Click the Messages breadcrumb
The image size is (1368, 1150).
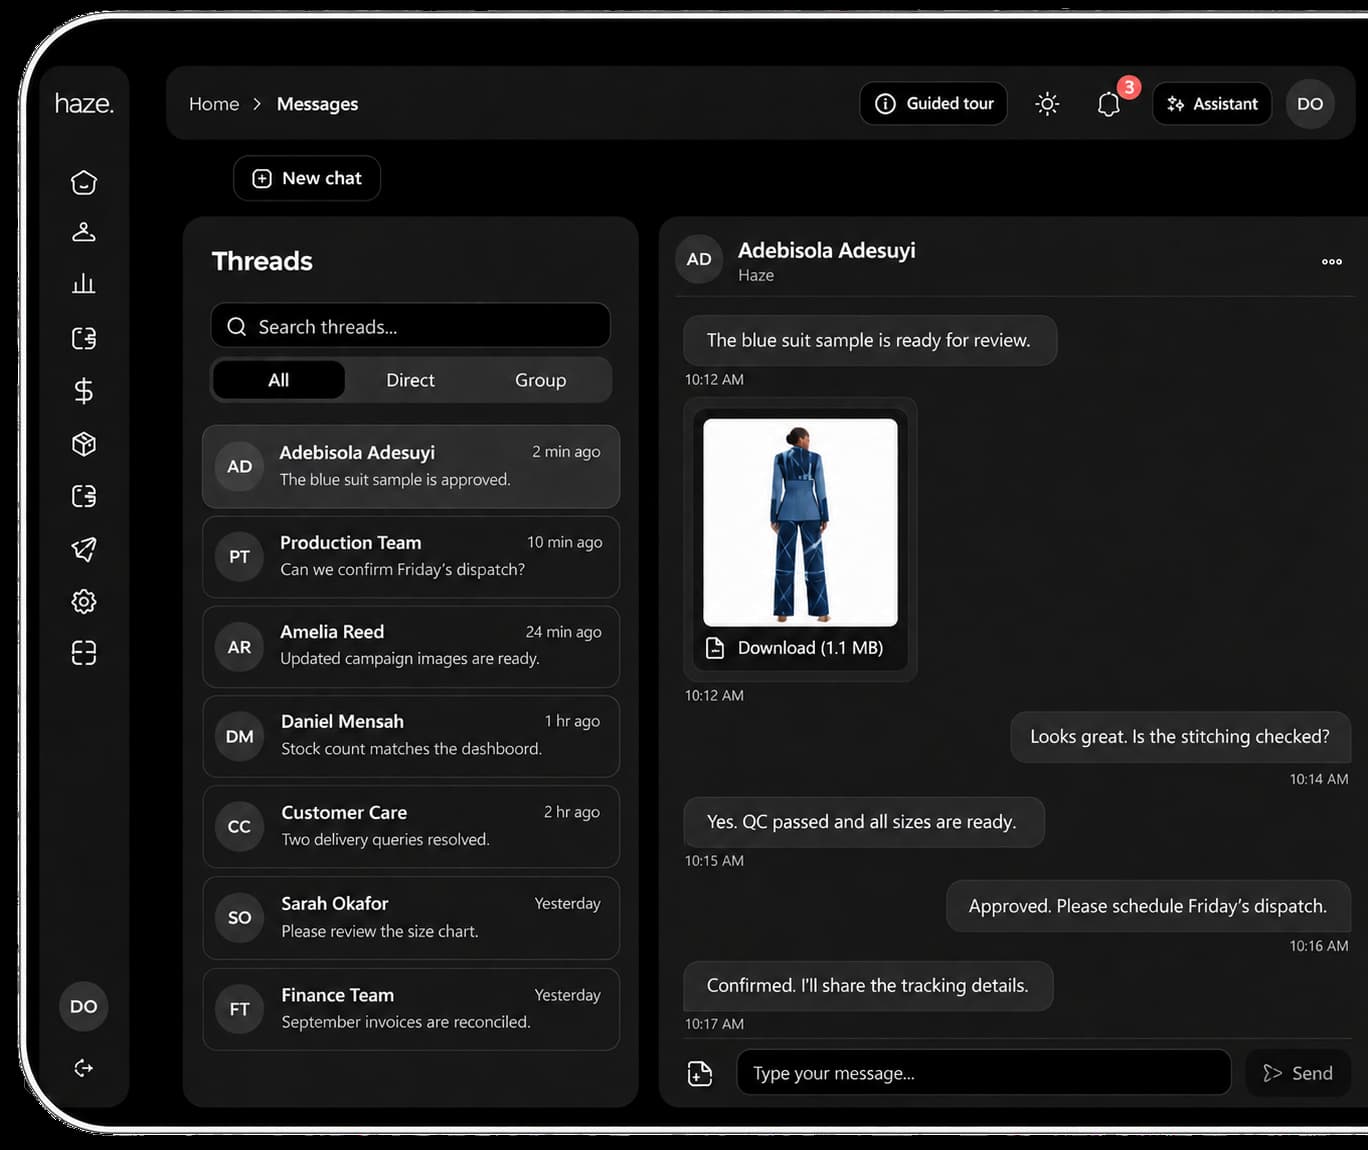[317, 104]
